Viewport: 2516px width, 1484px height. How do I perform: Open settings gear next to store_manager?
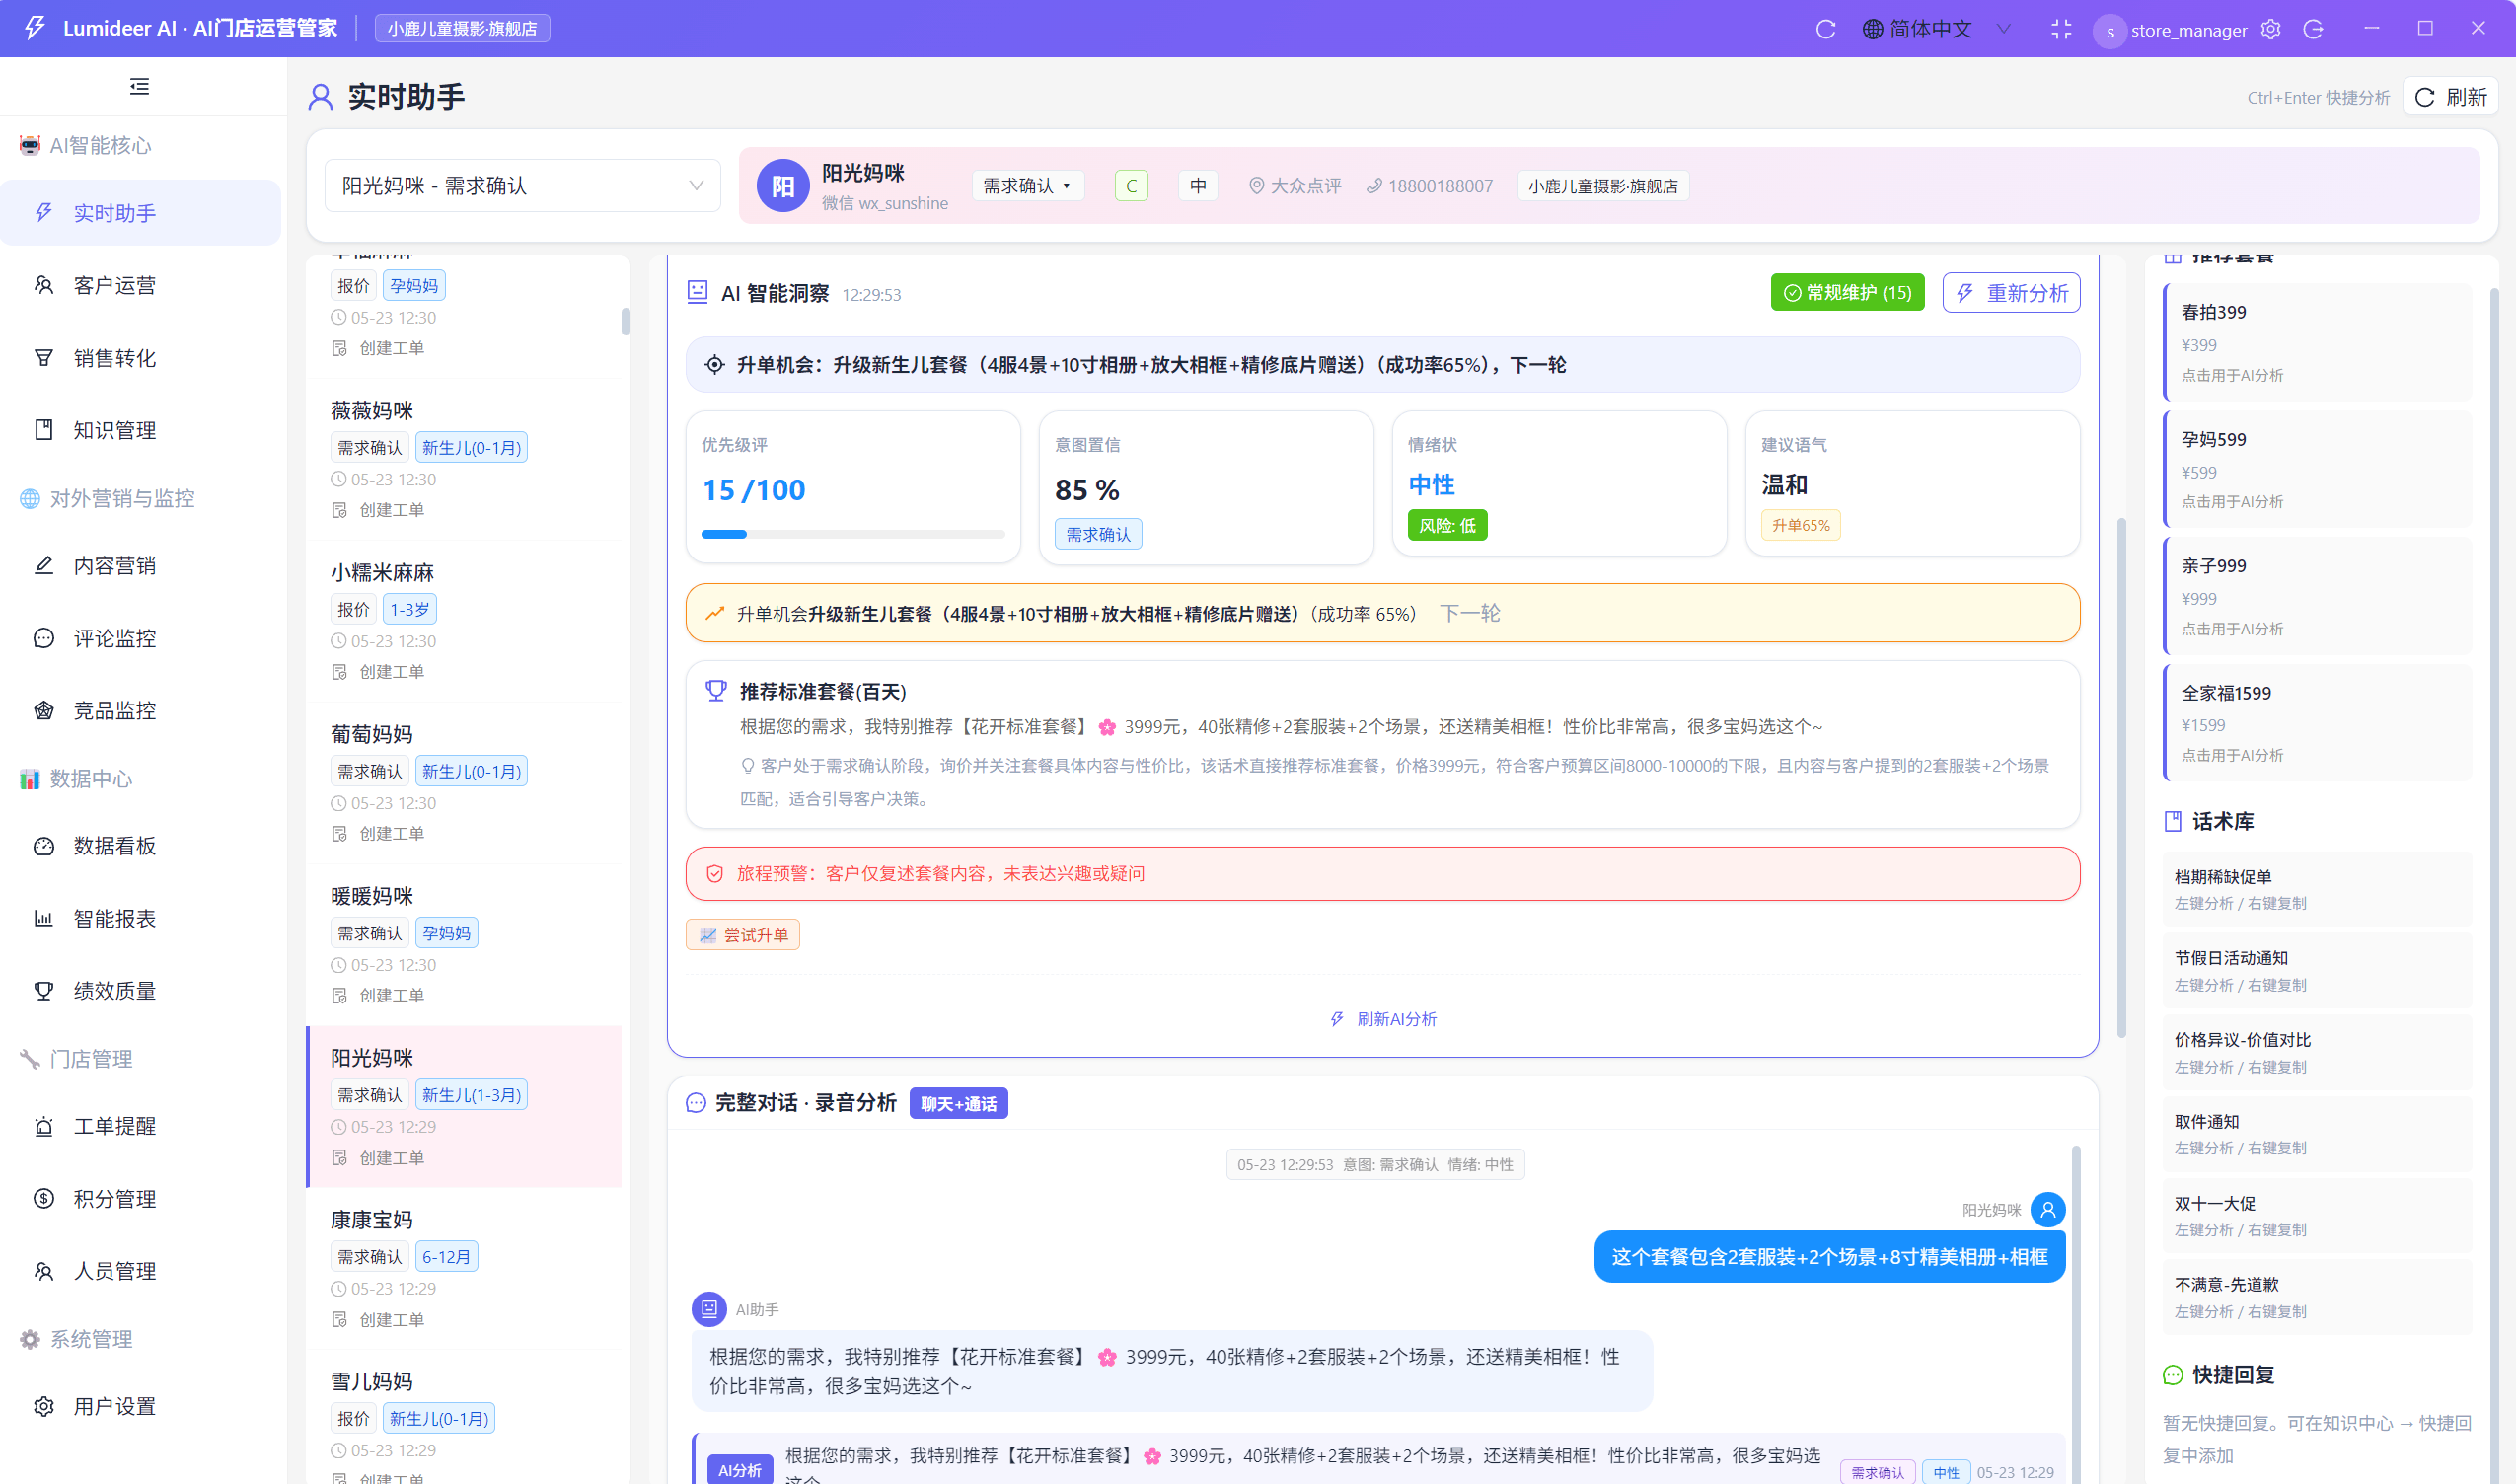(2271, 29)
